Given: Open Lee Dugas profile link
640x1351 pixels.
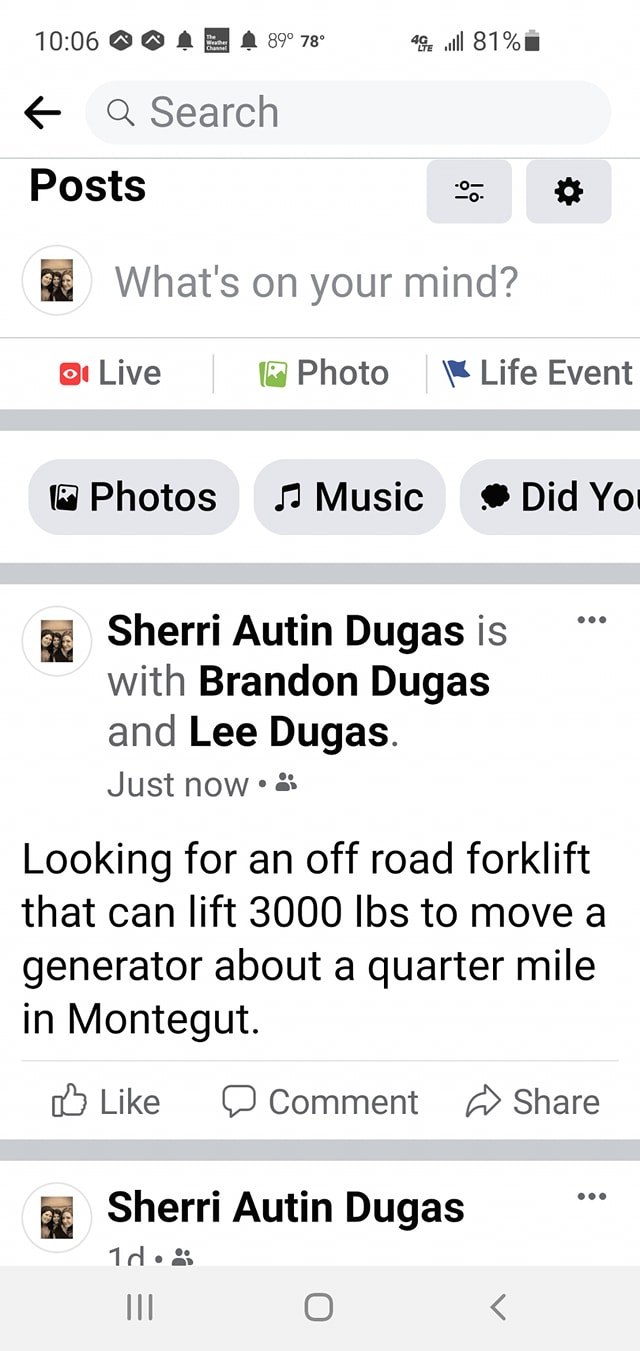Looking at the screenshot, I should 288,733.
